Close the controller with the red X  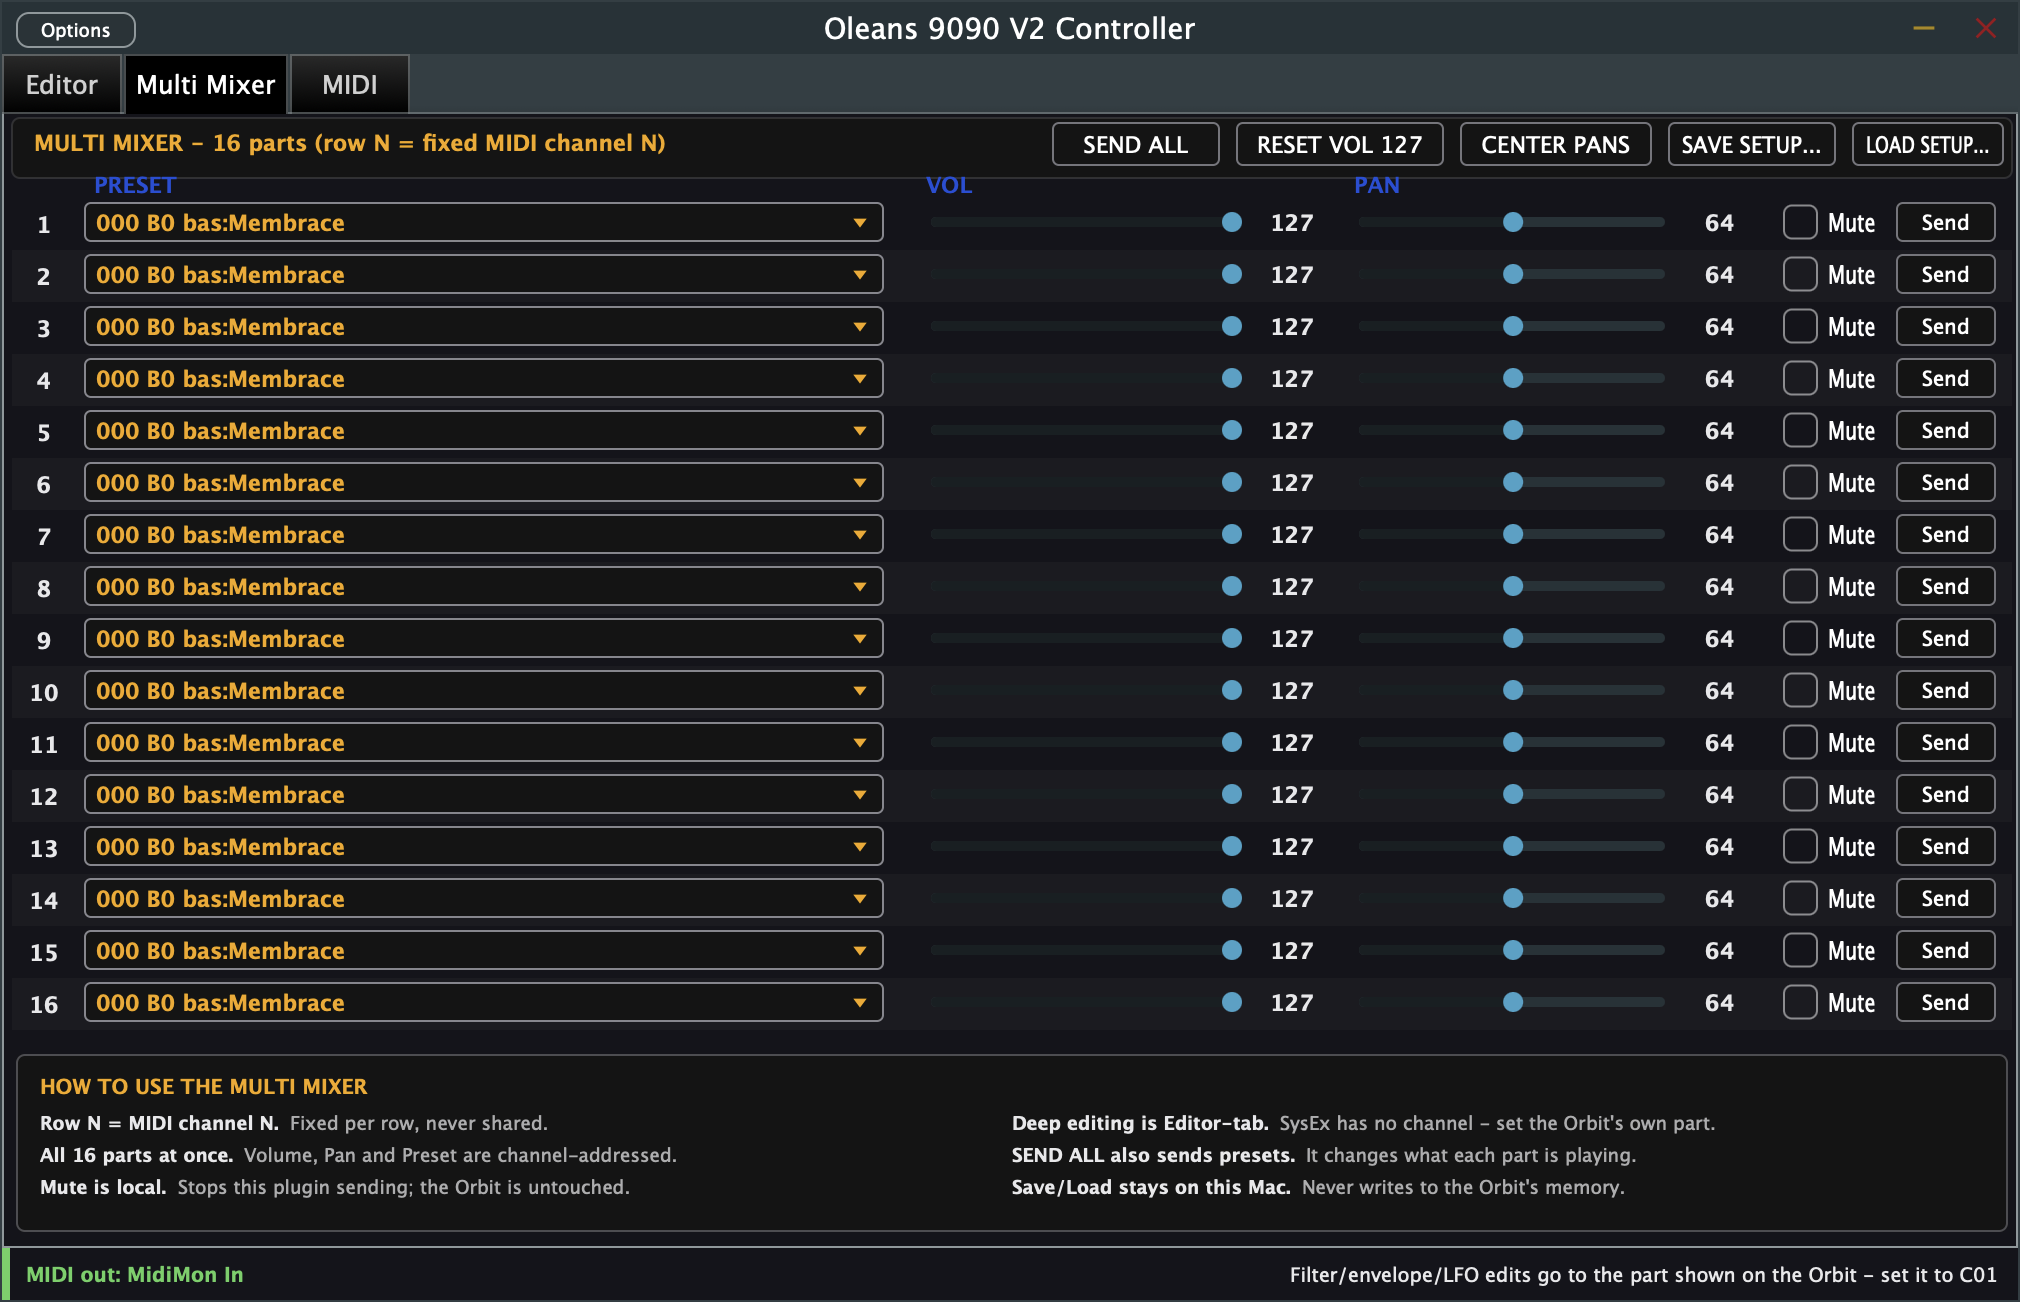coord(1986,29)
